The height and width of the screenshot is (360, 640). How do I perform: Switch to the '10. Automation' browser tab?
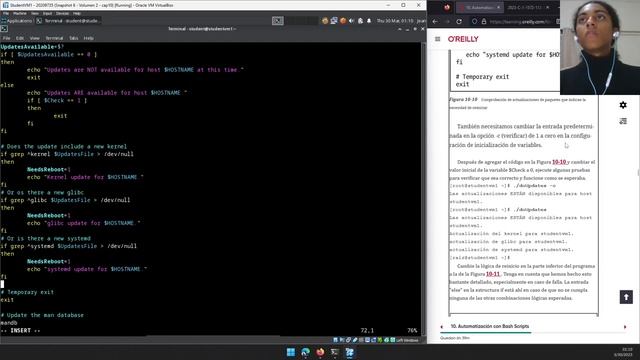tap(479, 7)
